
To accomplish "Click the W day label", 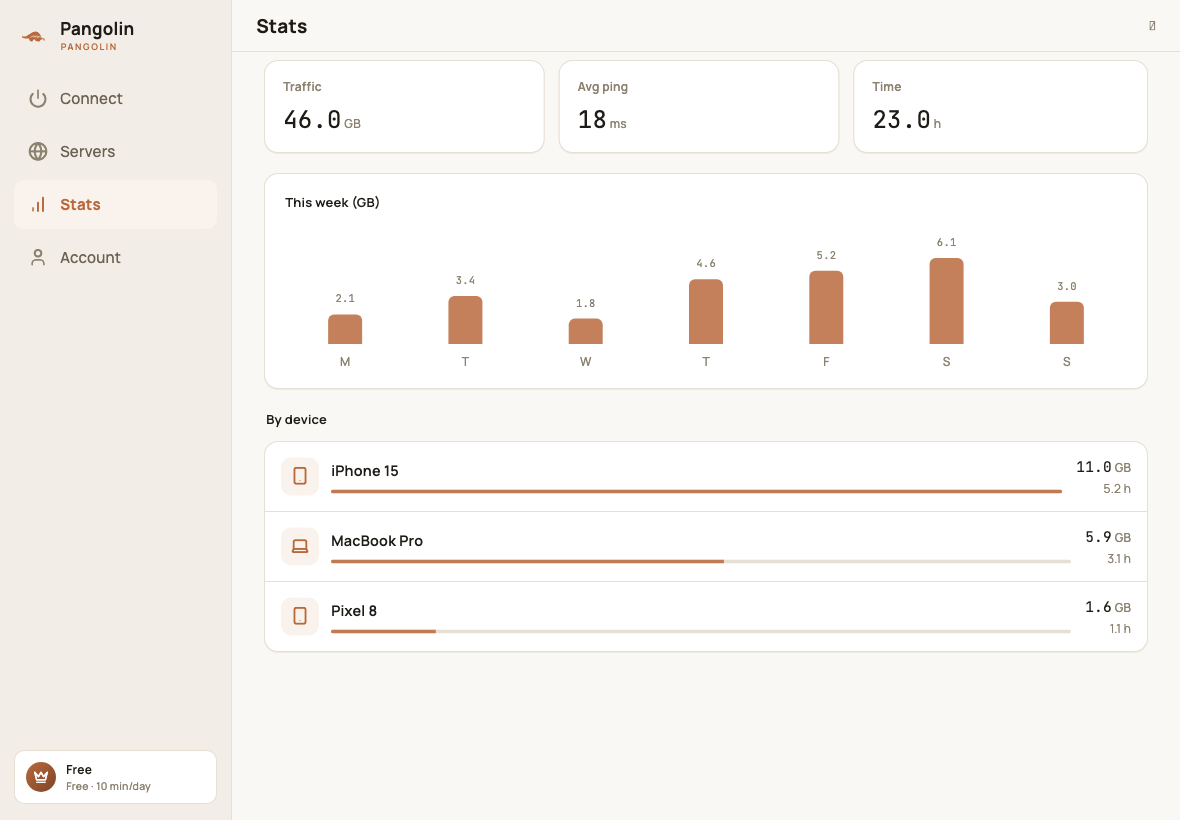I will pyautogui.click(x=585, y=362).
